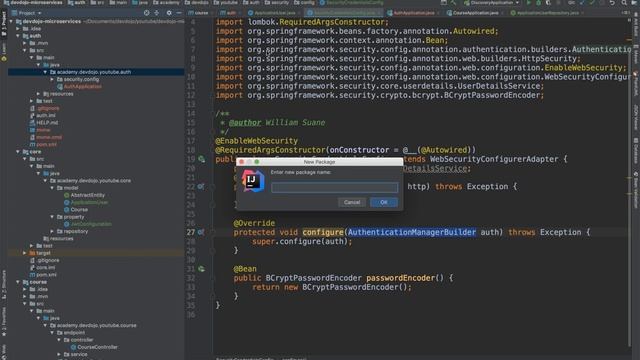The image size is (640, 360).
Task: Open the Structure tool window side tab
Action: (x=4, y=283)
